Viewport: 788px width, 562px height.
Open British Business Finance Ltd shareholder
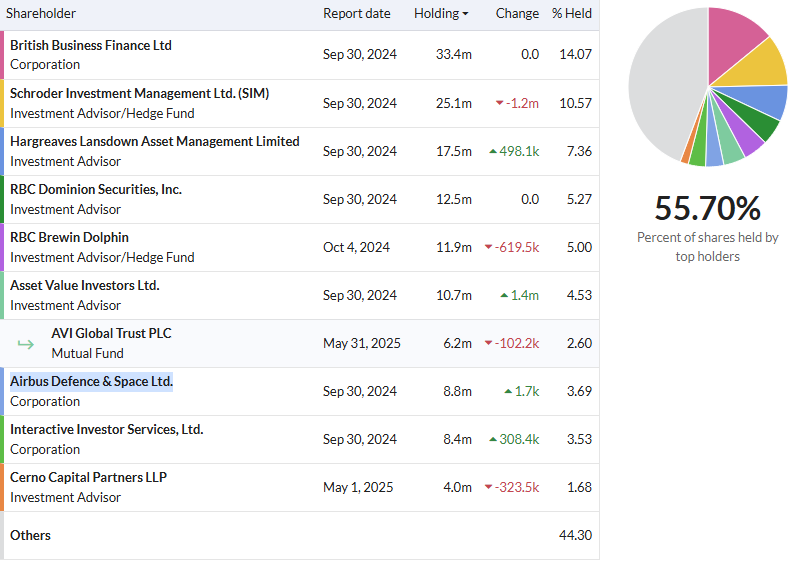click(91, 46)
